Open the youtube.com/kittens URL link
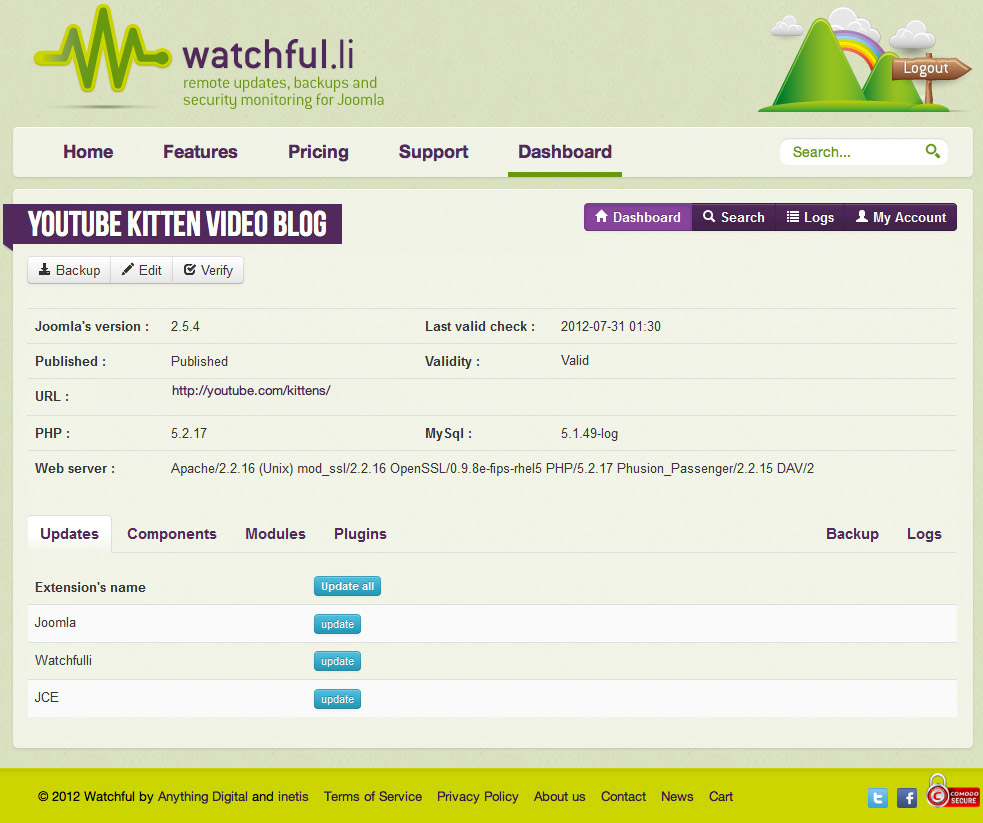Screen dimensions: 983x823 click(x=251, y=391)
